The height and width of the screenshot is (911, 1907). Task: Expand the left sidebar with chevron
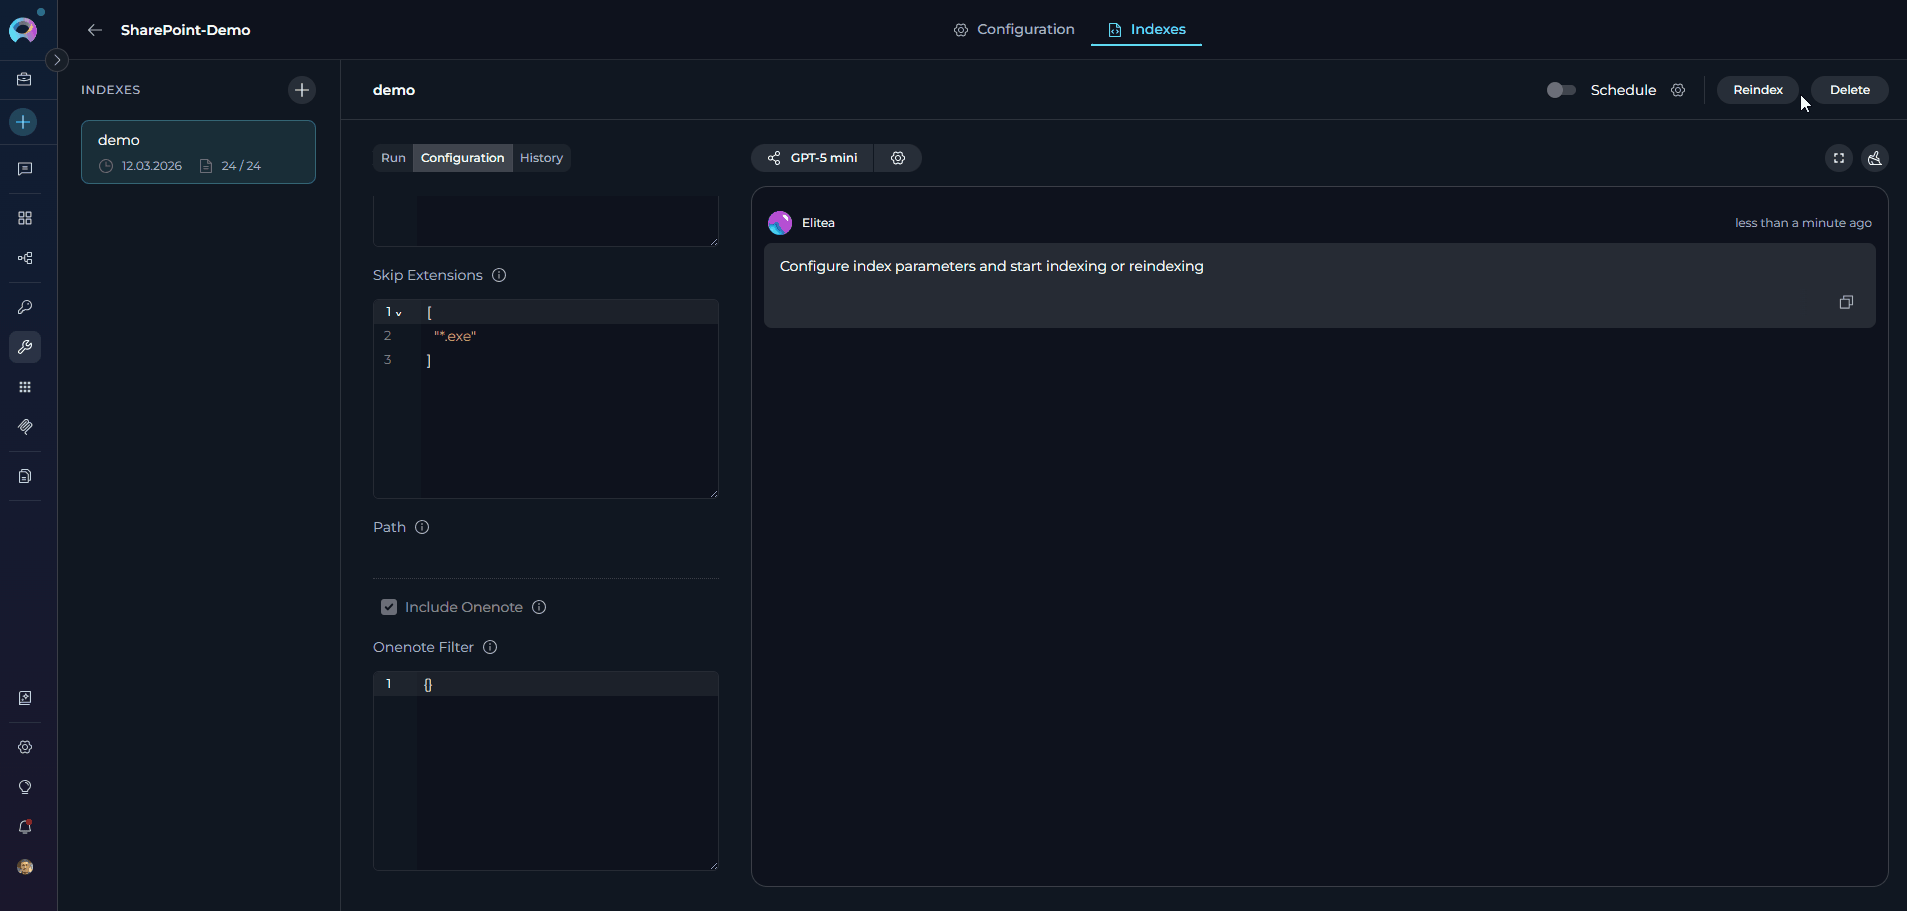57,60
